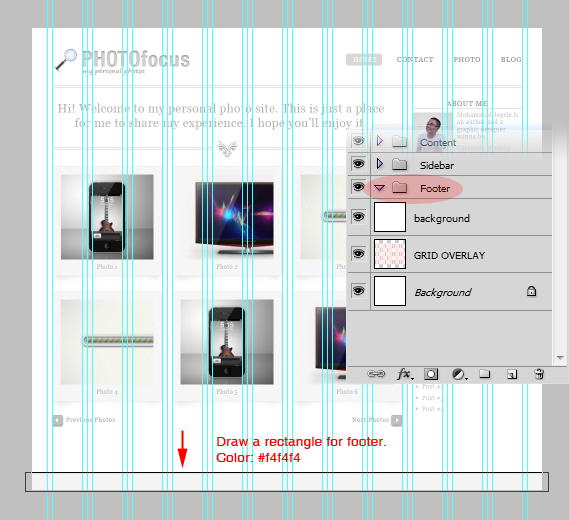Select the Content group name
Screen dimensions: 569x520
point(438,143)
